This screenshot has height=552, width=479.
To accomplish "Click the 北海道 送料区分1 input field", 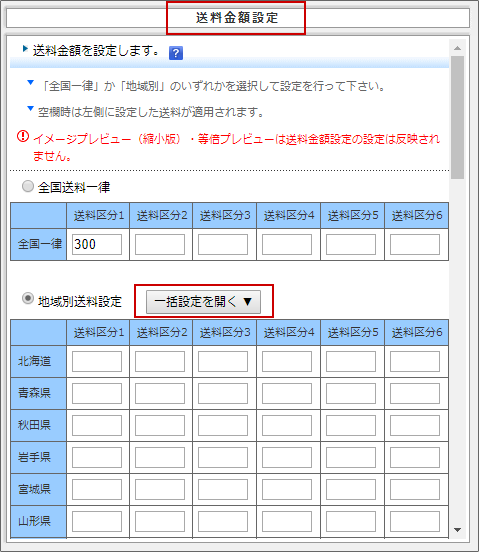I will click(x=97, y=362).
